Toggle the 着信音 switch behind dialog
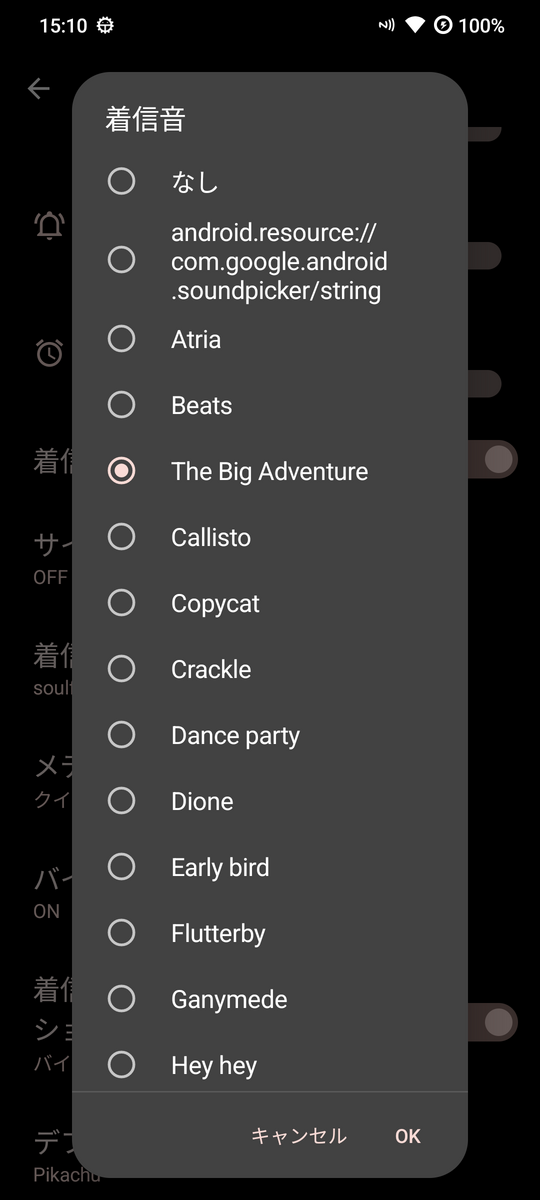This screenshot has width=540, height=1200. 494,459
